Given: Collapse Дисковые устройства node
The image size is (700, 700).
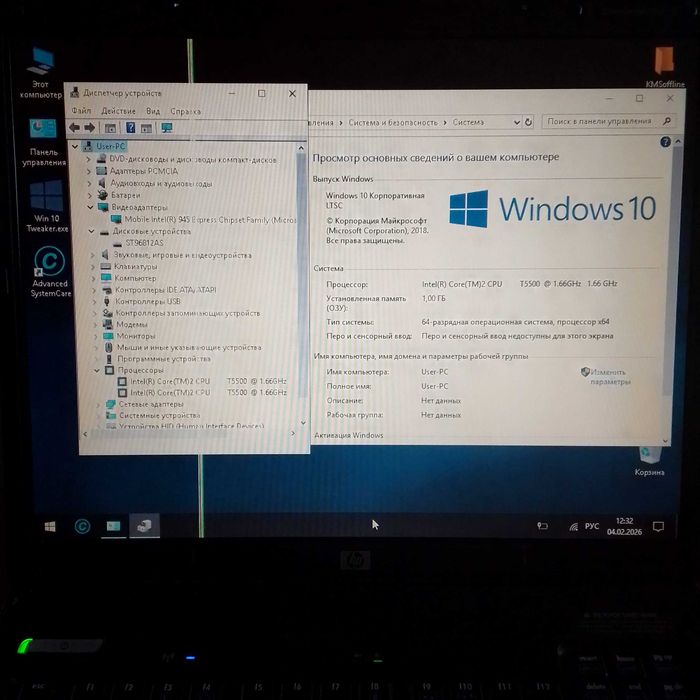Looking at the screenshot, I should (91, 231).
